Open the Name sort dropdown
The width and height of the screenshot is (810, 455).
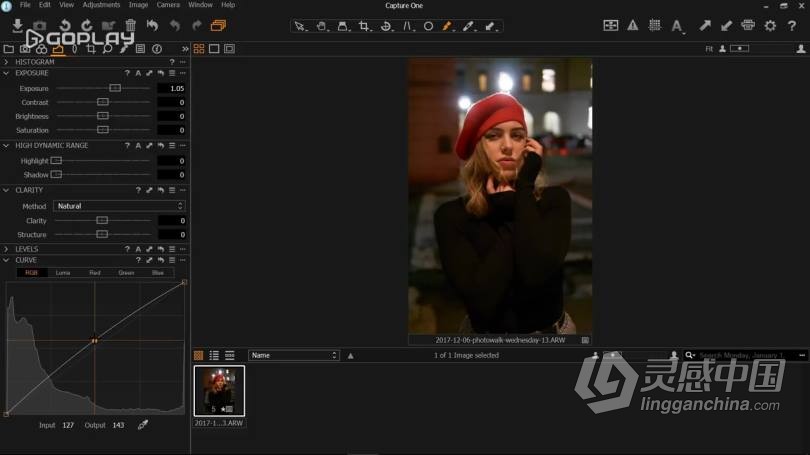point(293,355)
